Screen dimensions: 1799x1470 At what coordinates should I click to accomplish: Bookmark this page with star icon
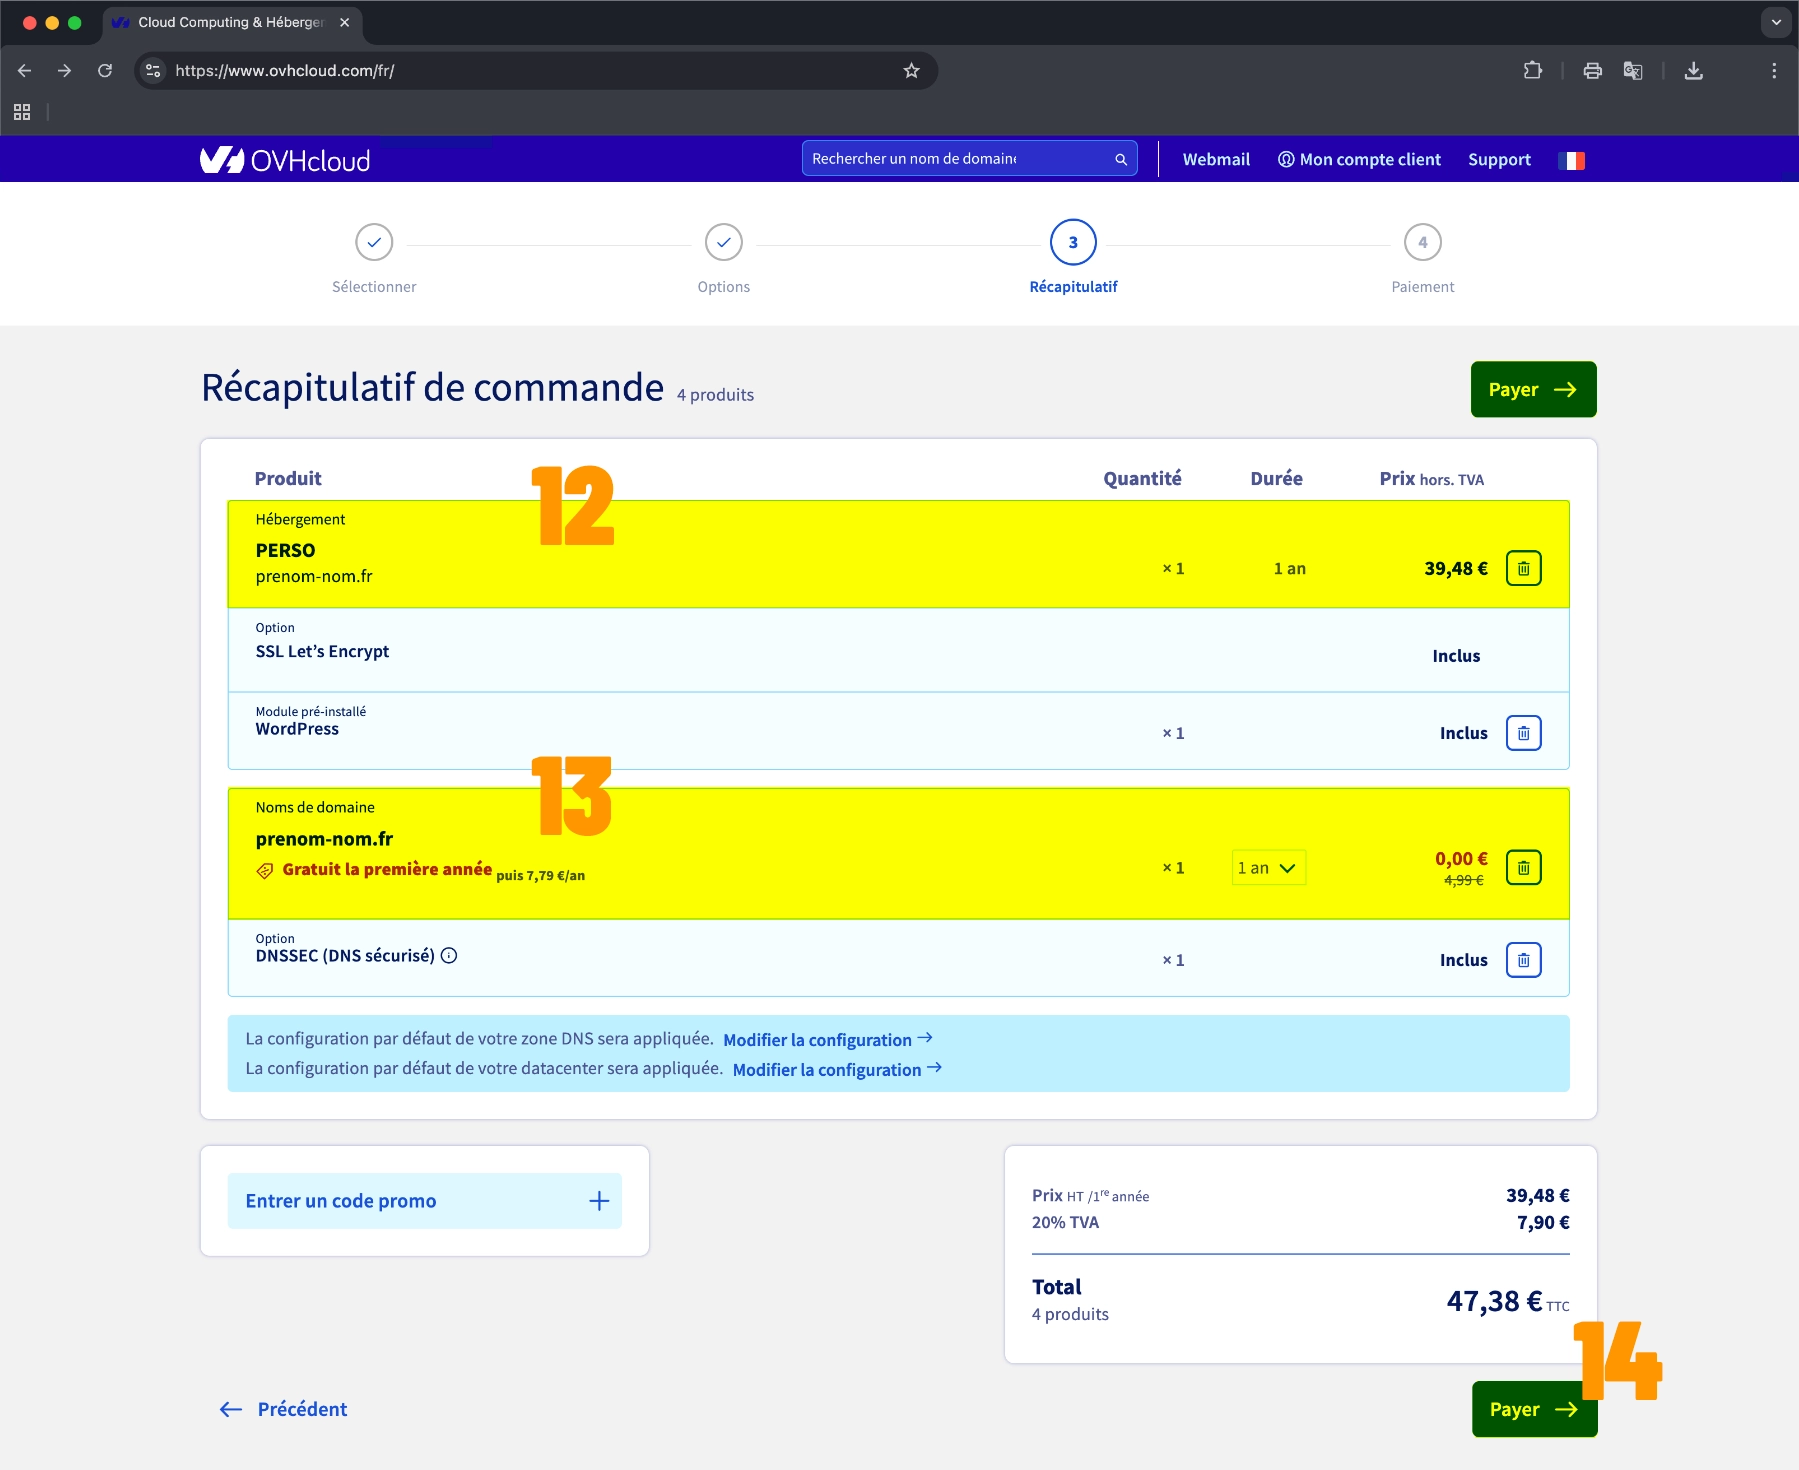[911, 71]
